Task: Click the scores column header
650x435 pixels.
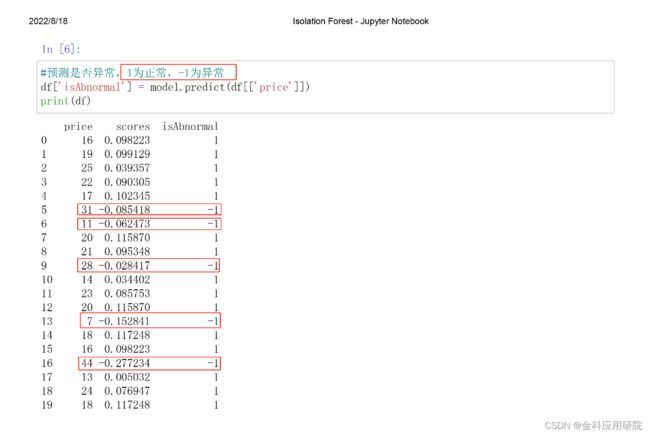Action: click(x=133, y=126)
